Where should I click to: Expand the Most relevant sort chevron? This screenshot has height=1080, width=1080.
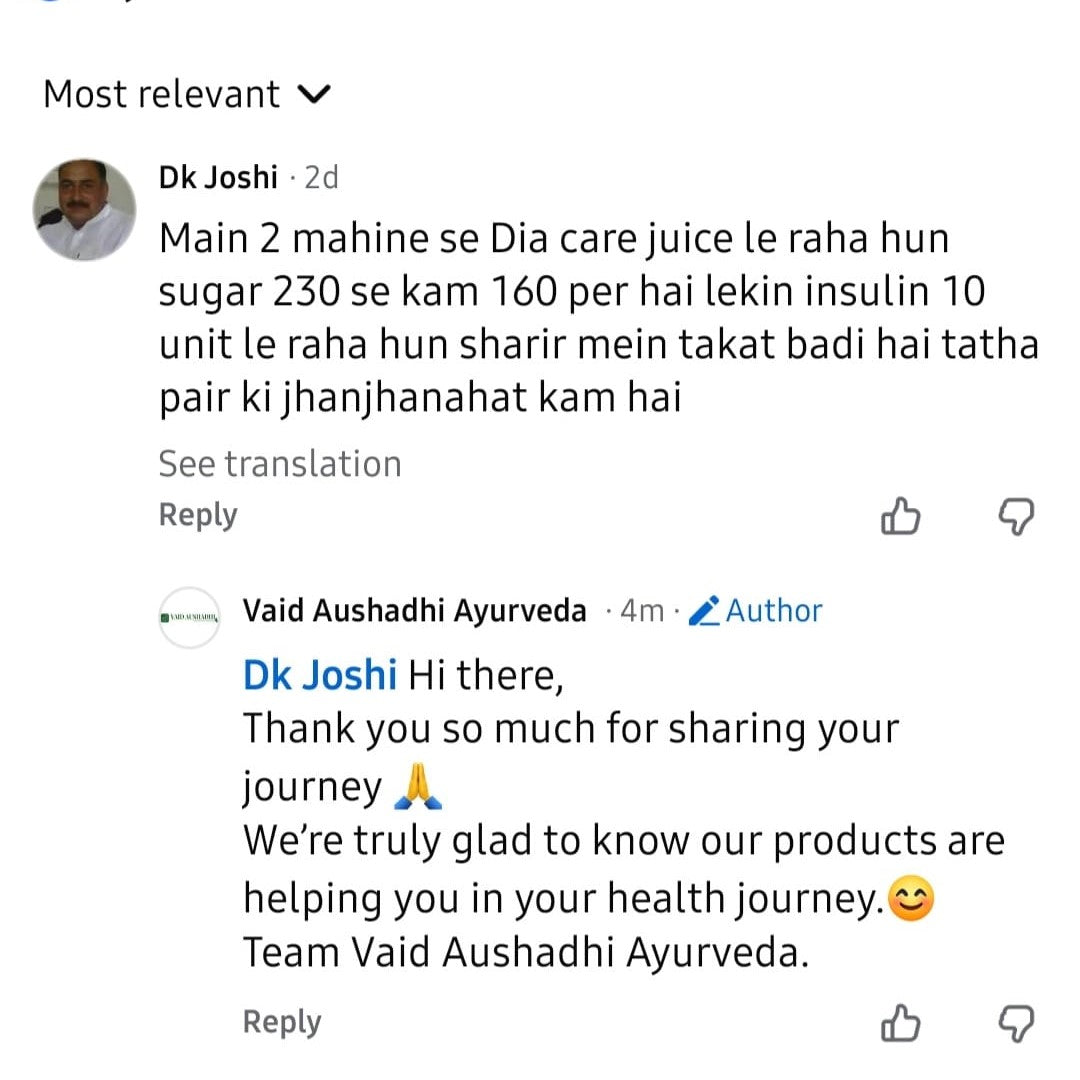(x=314, y=95)
